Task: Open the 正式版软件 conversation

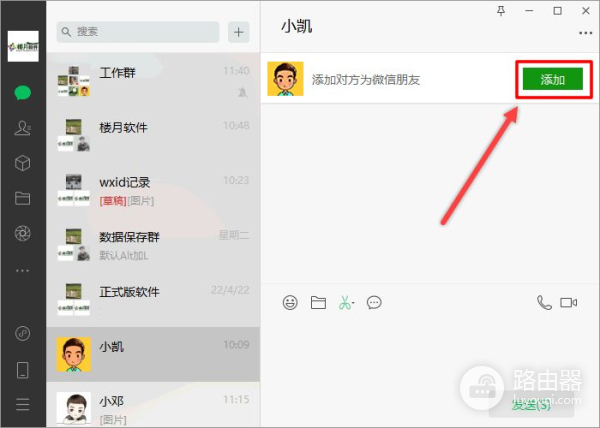Action: click(x=153, y=299)
